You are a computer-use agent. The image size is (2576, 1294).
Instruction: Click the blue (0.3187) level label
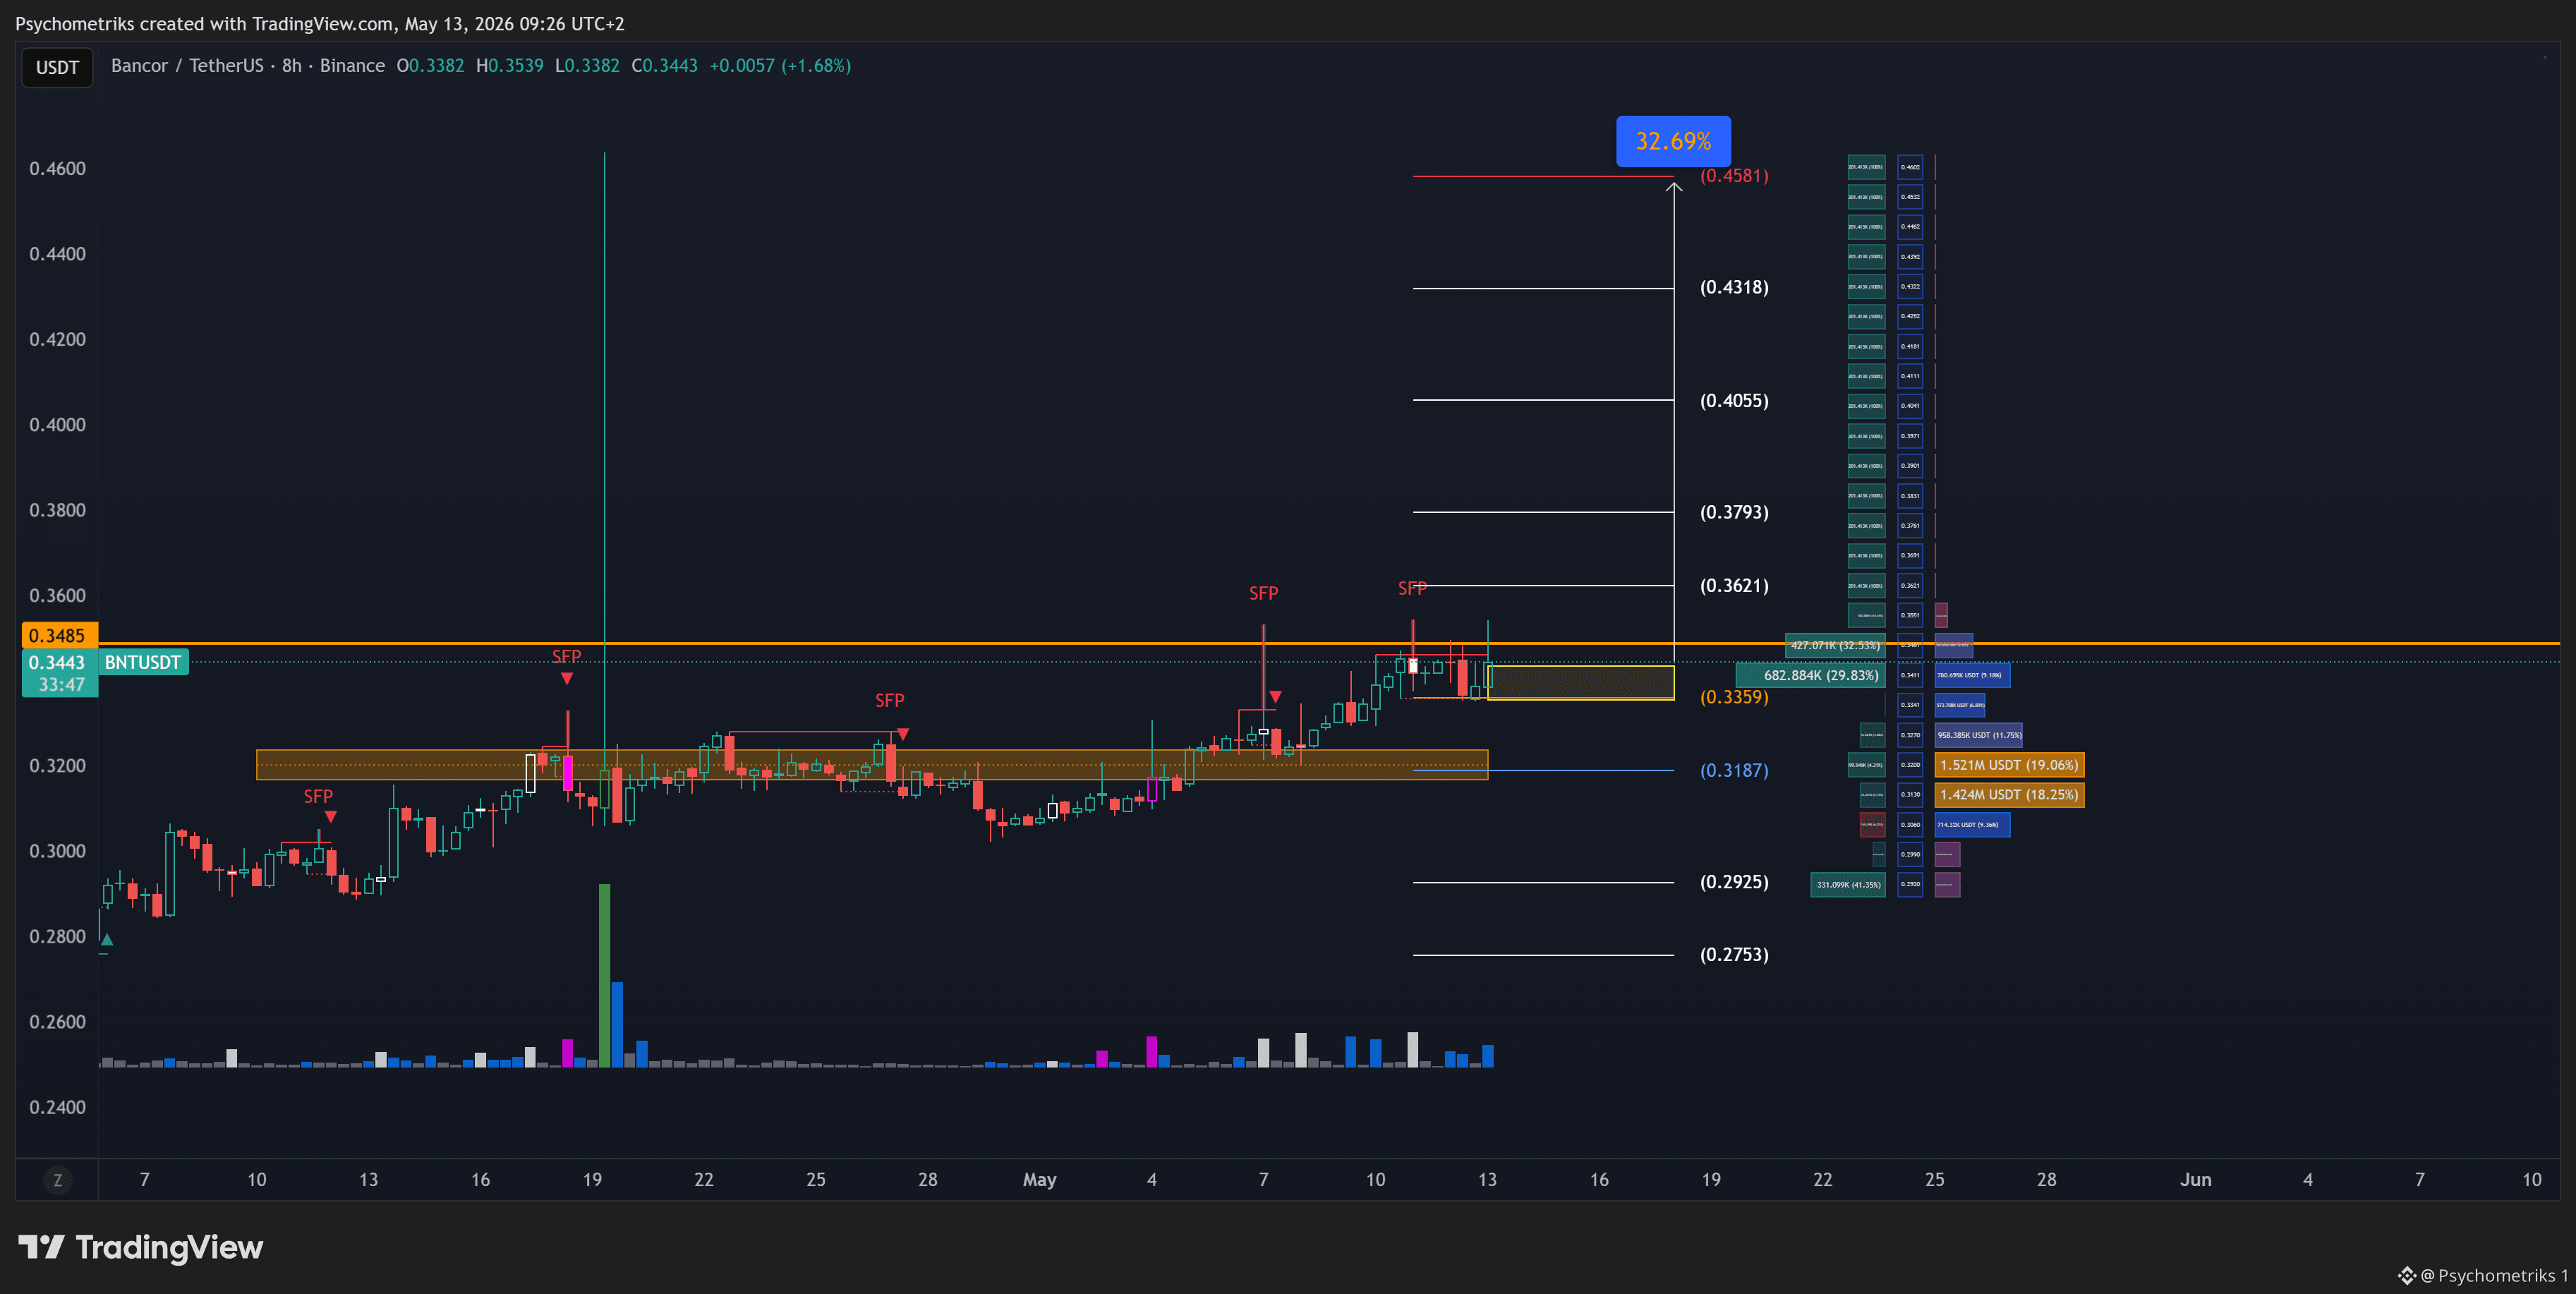click(1734, 771)
